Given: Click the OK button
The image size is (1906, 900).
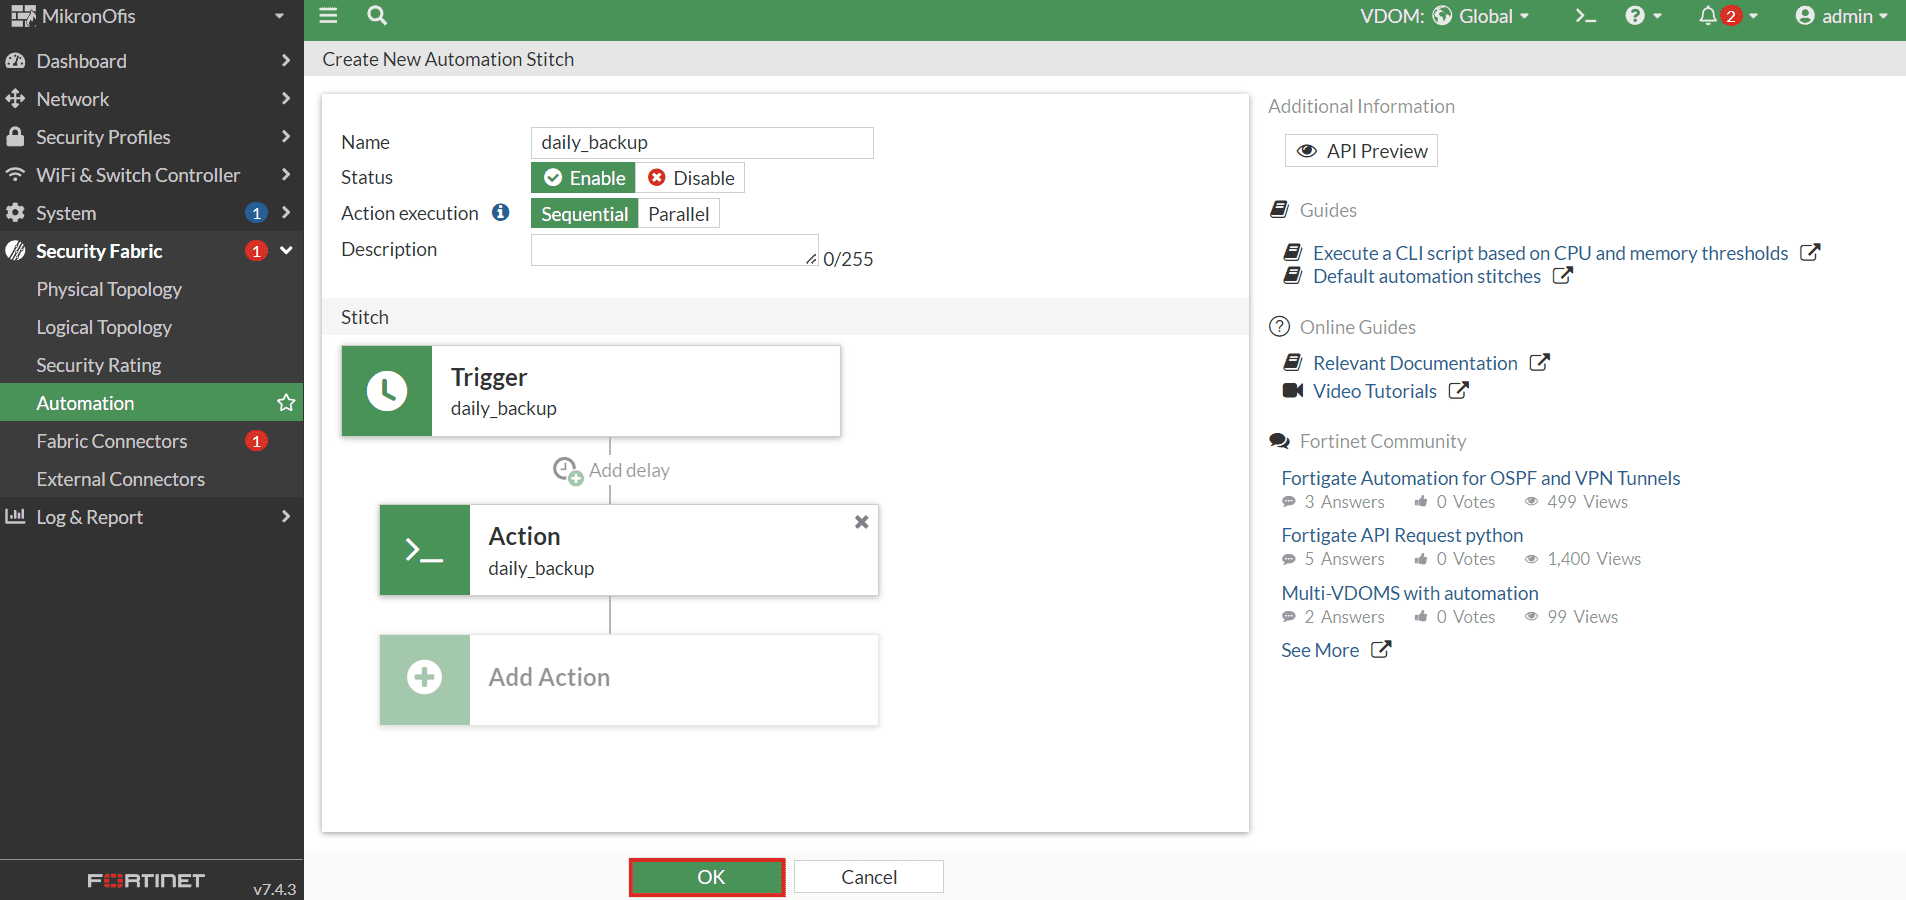Looking at the screenshot, I should pos(707,877).
